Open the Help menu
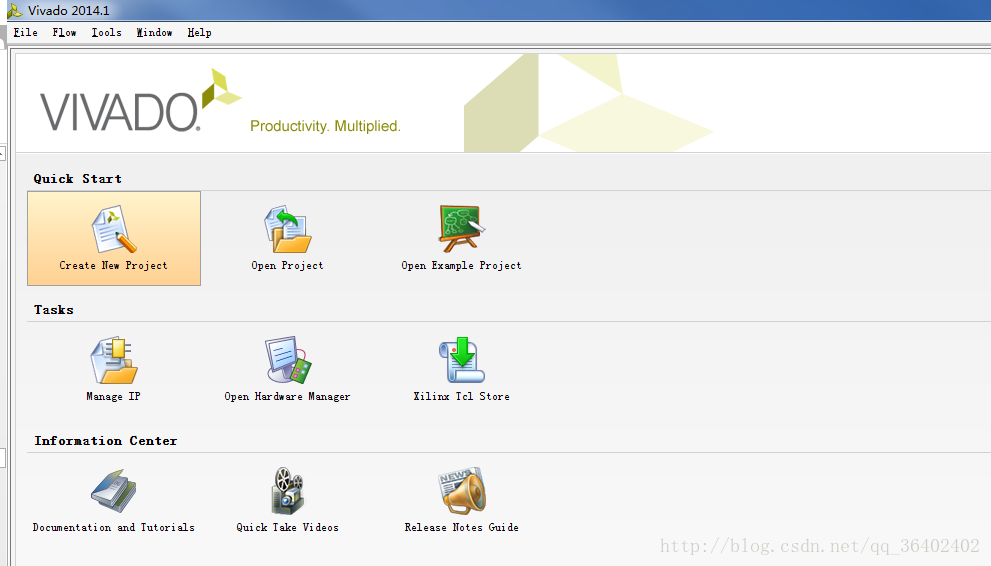Screen dimensions: 991x566 coord(199,32)
